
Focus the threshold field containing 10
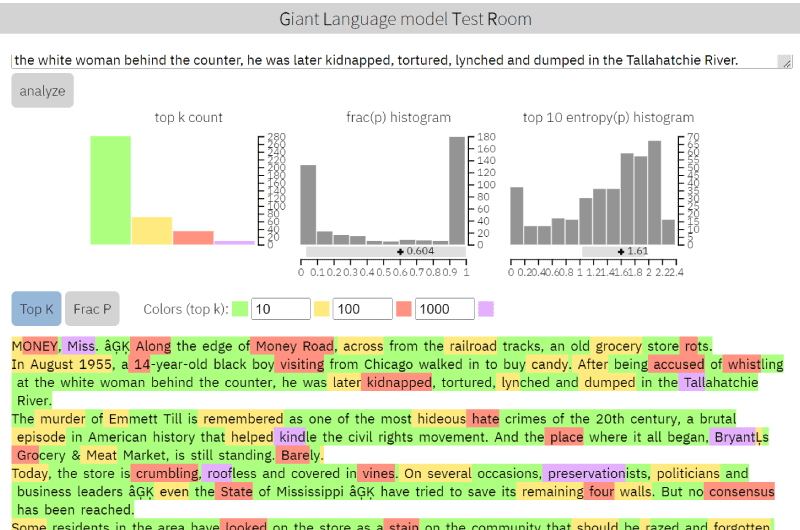click(280, 309)
